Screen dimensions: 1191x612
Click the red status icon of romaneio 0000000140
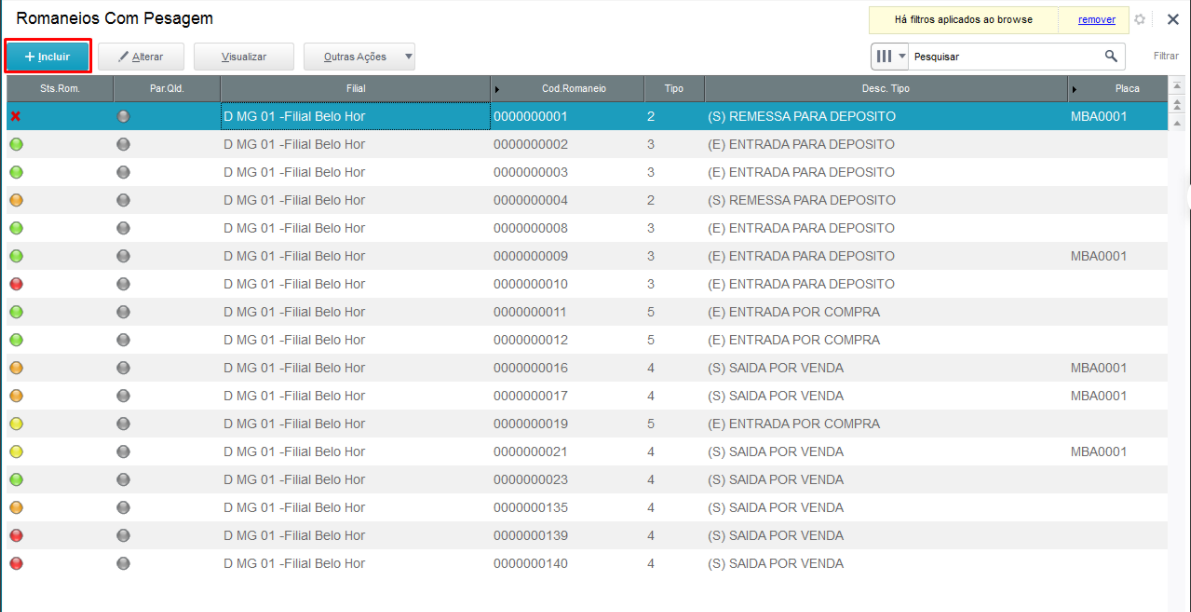click(16, 563)
